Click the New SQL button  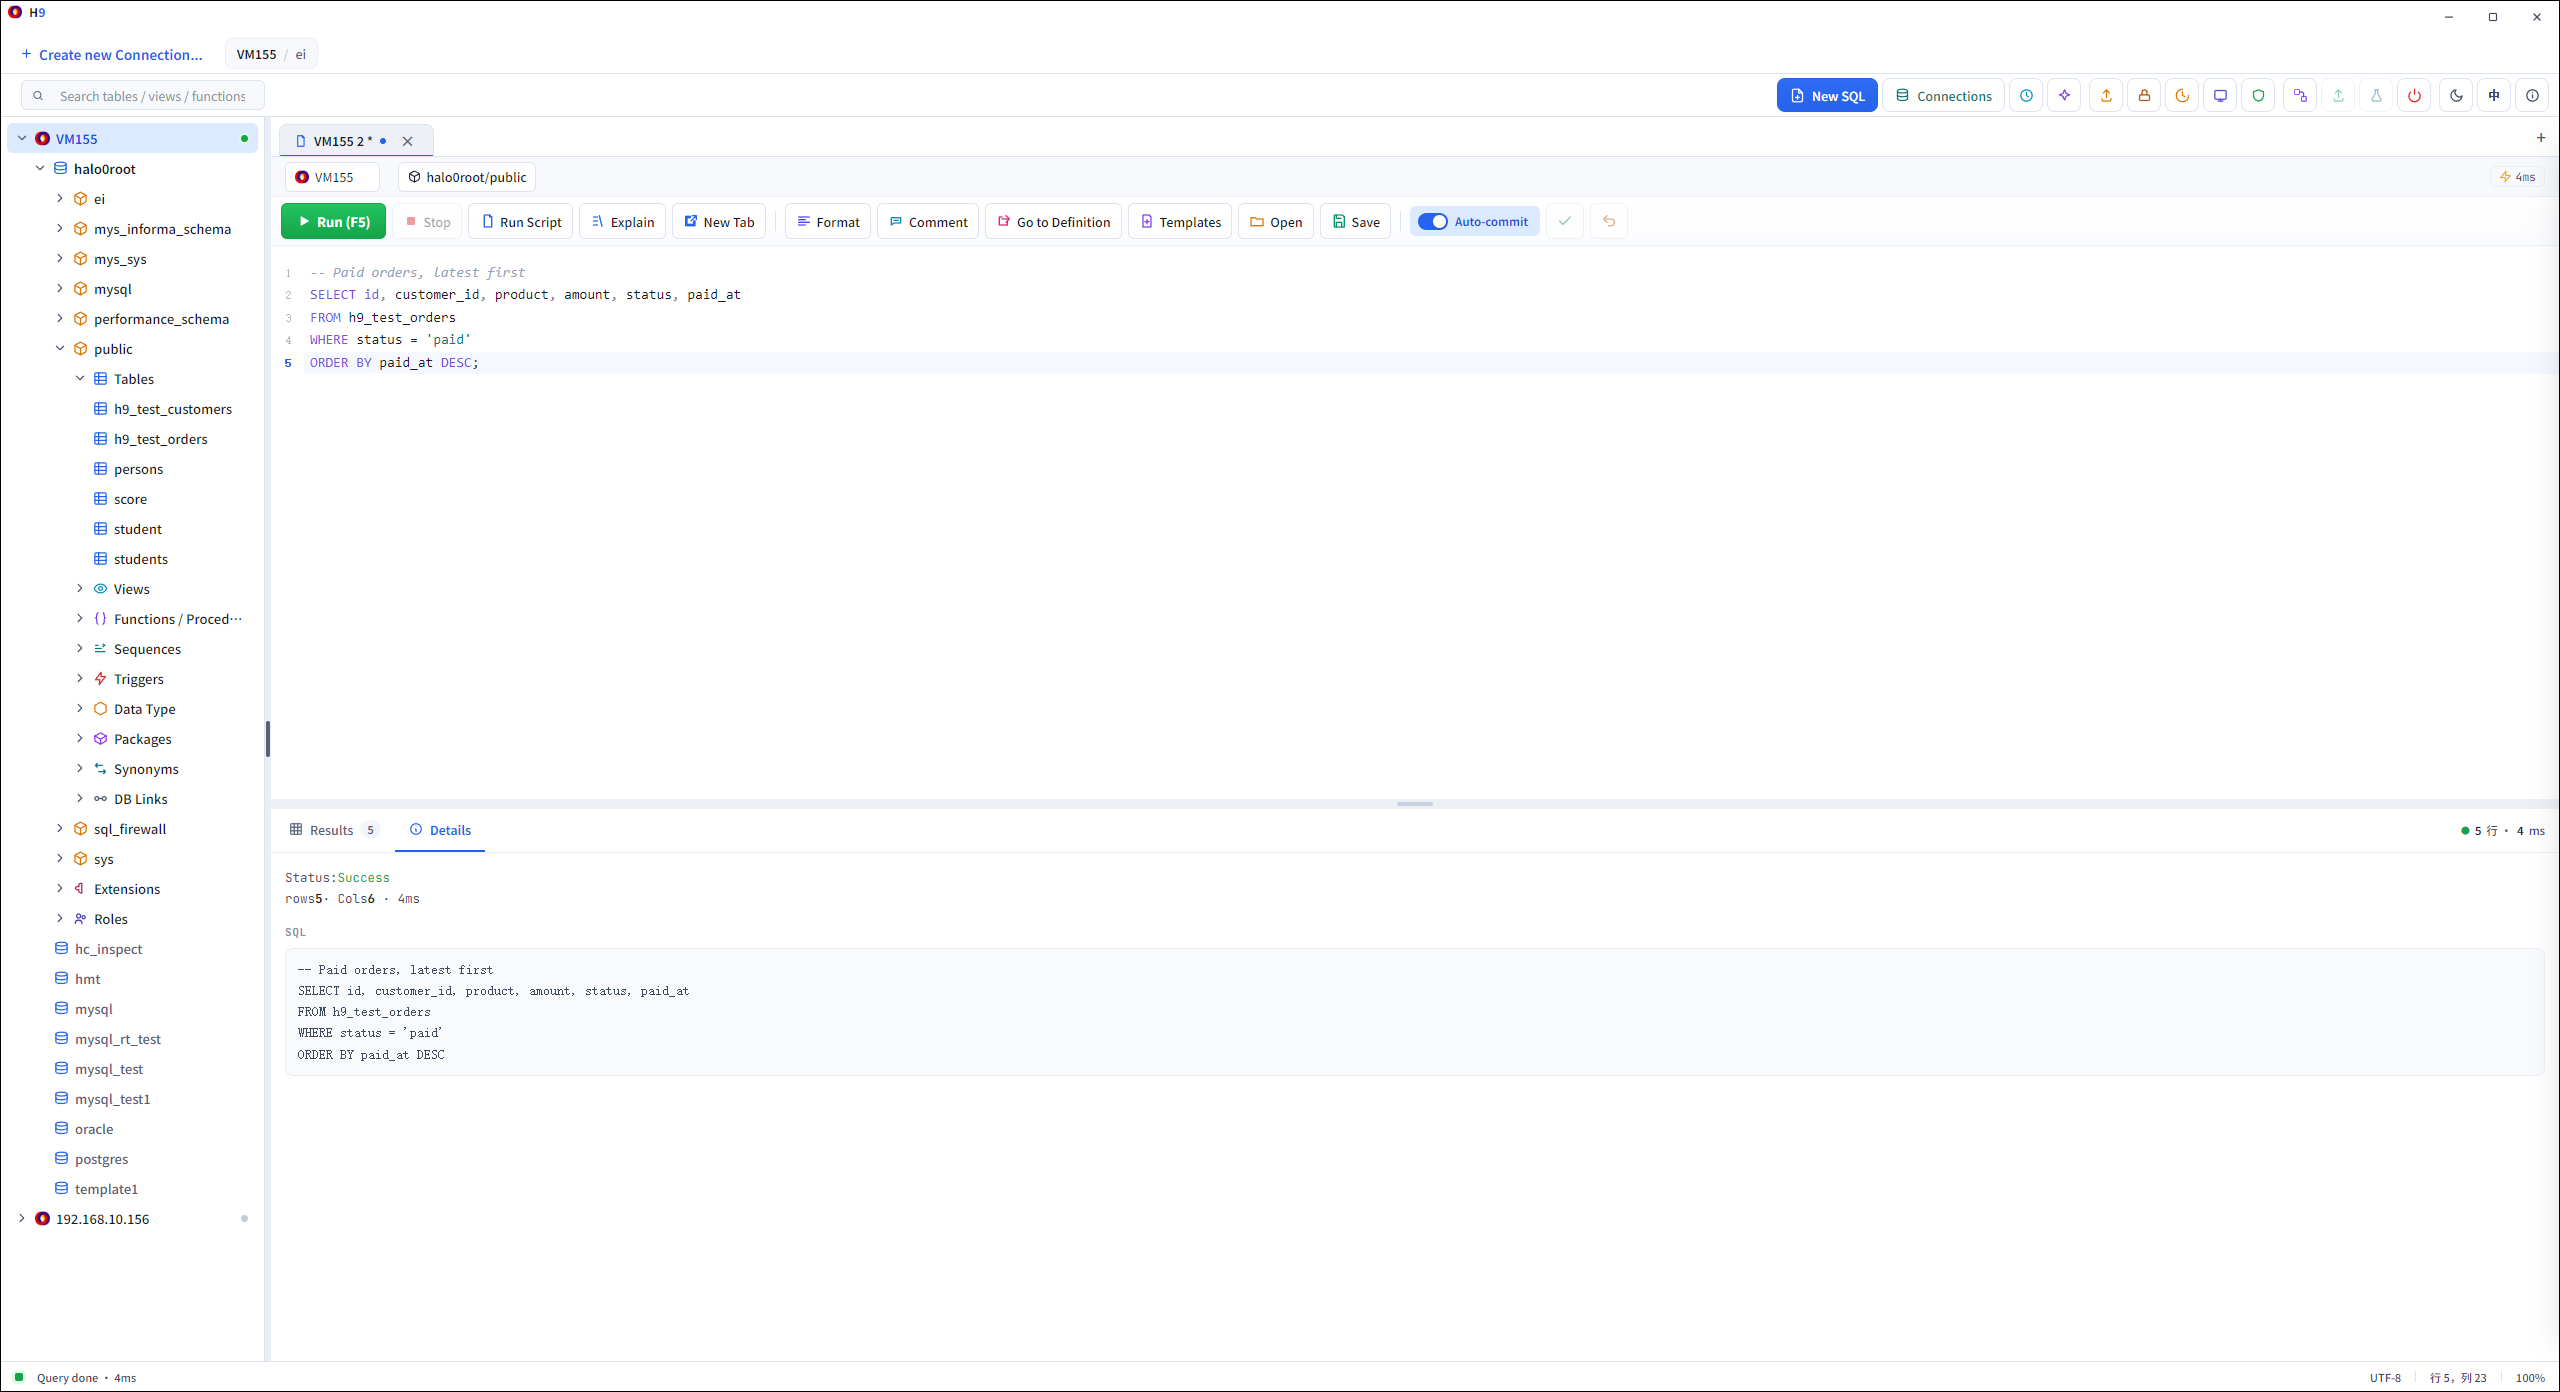click(1827, 96)
